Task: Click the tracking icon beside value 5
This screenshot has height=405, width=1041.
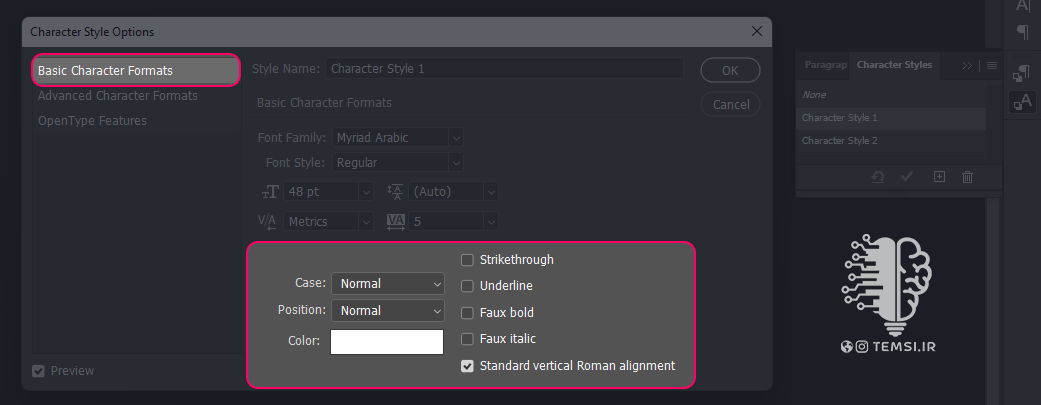Action: pyautogui.click(x=396, y=222)
